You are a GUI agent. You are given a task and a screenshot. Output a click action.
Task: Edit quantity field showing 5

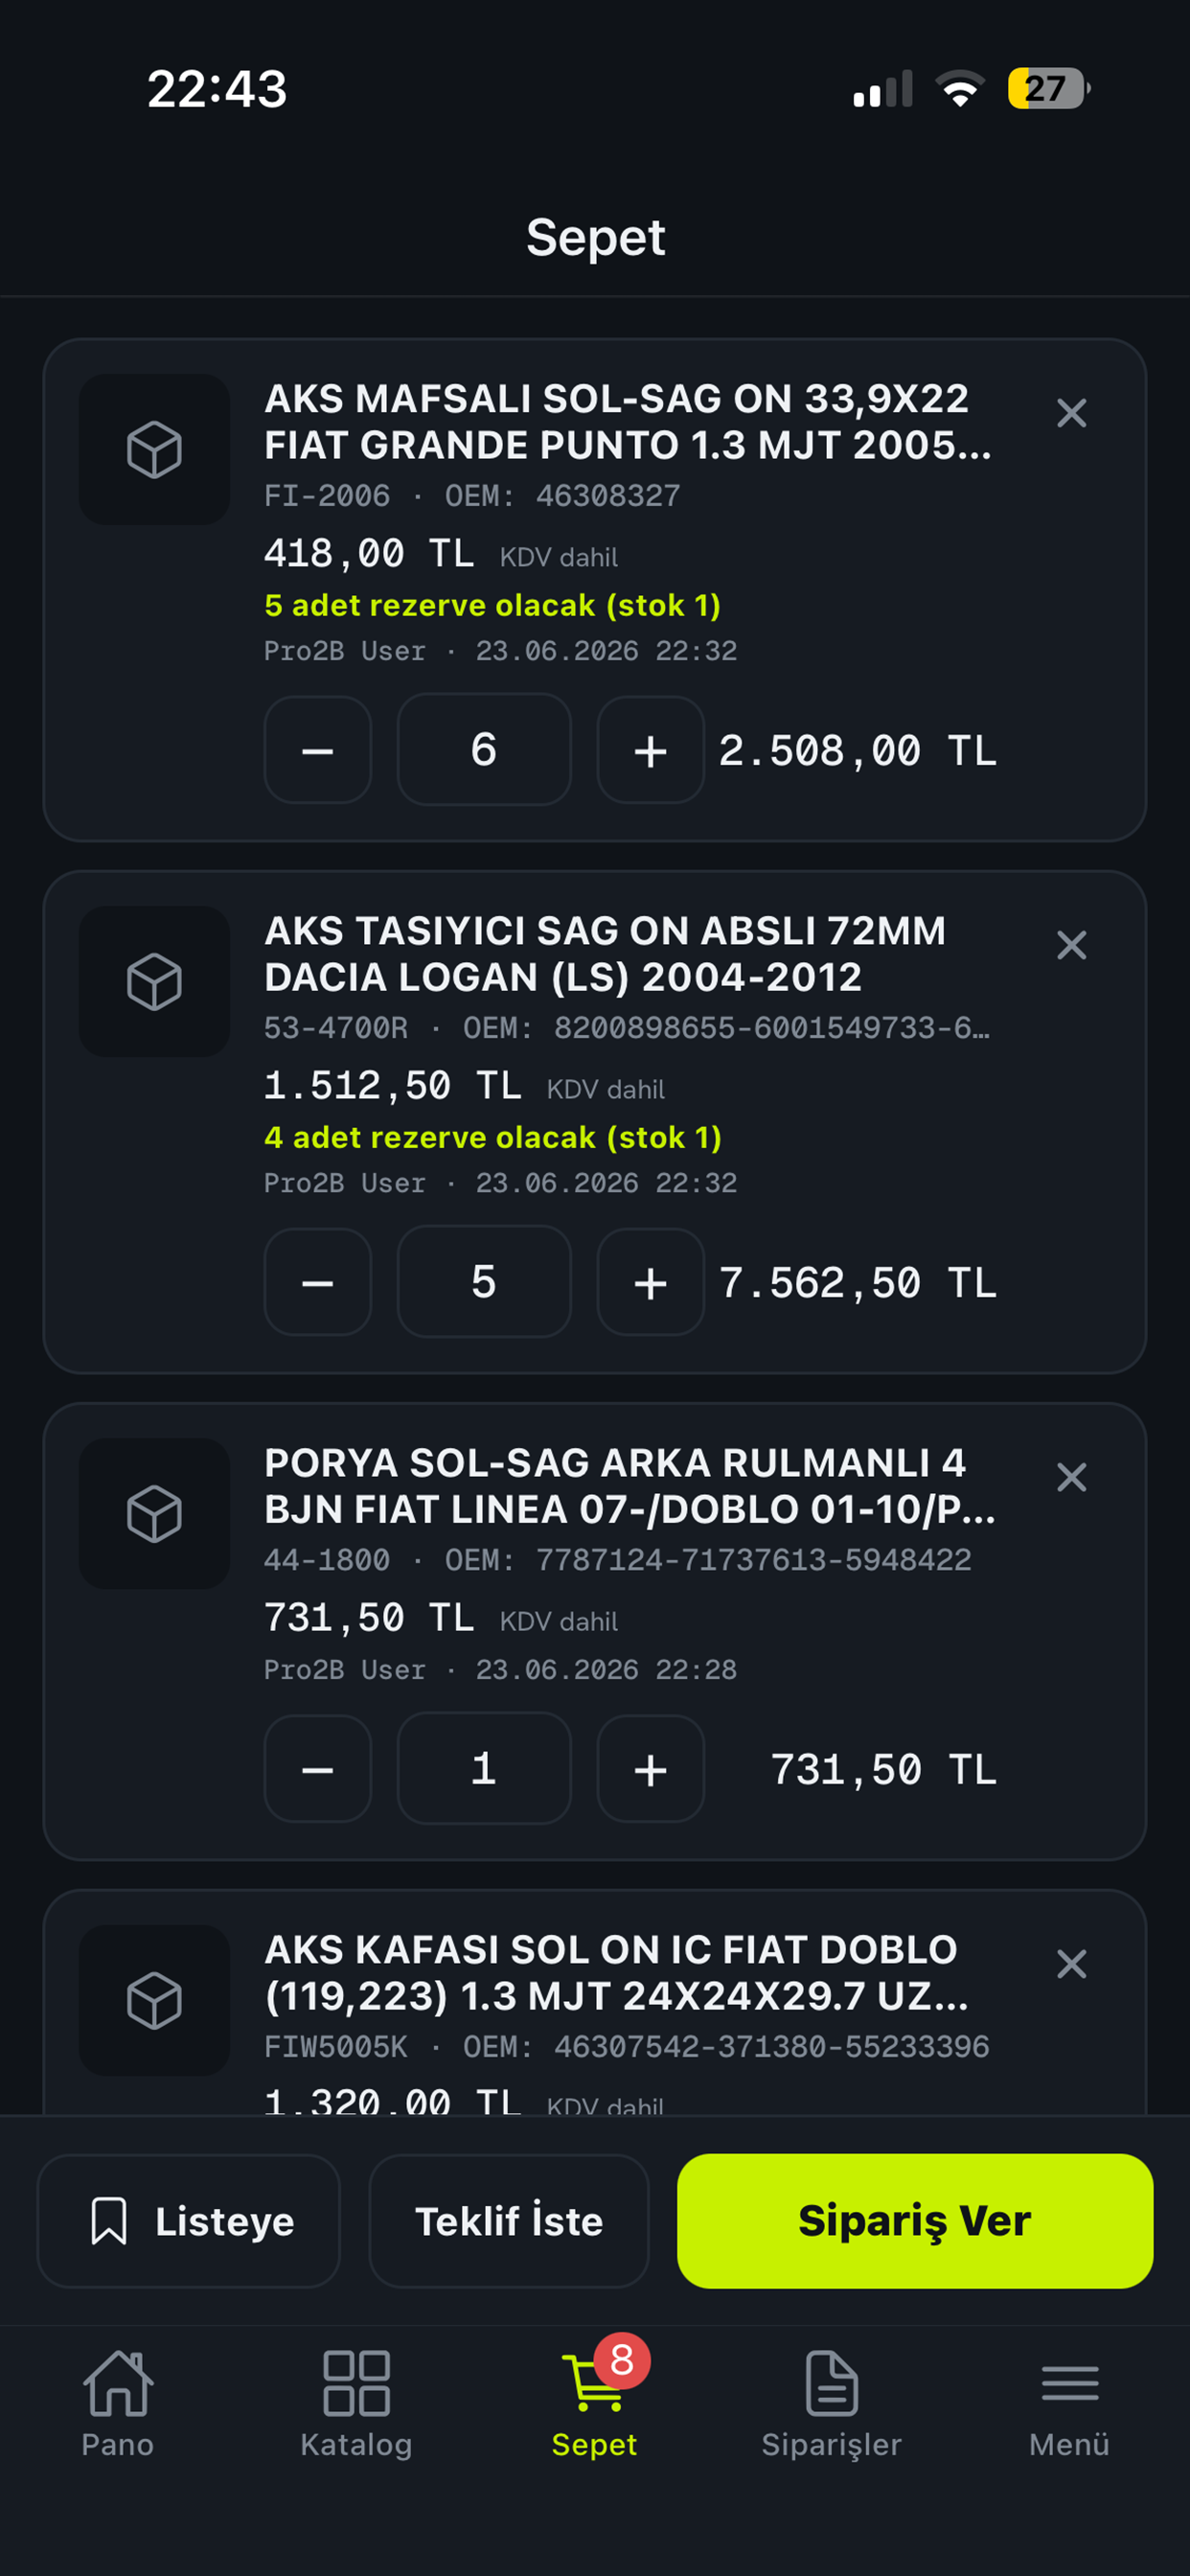click(x=484, y=1282)
